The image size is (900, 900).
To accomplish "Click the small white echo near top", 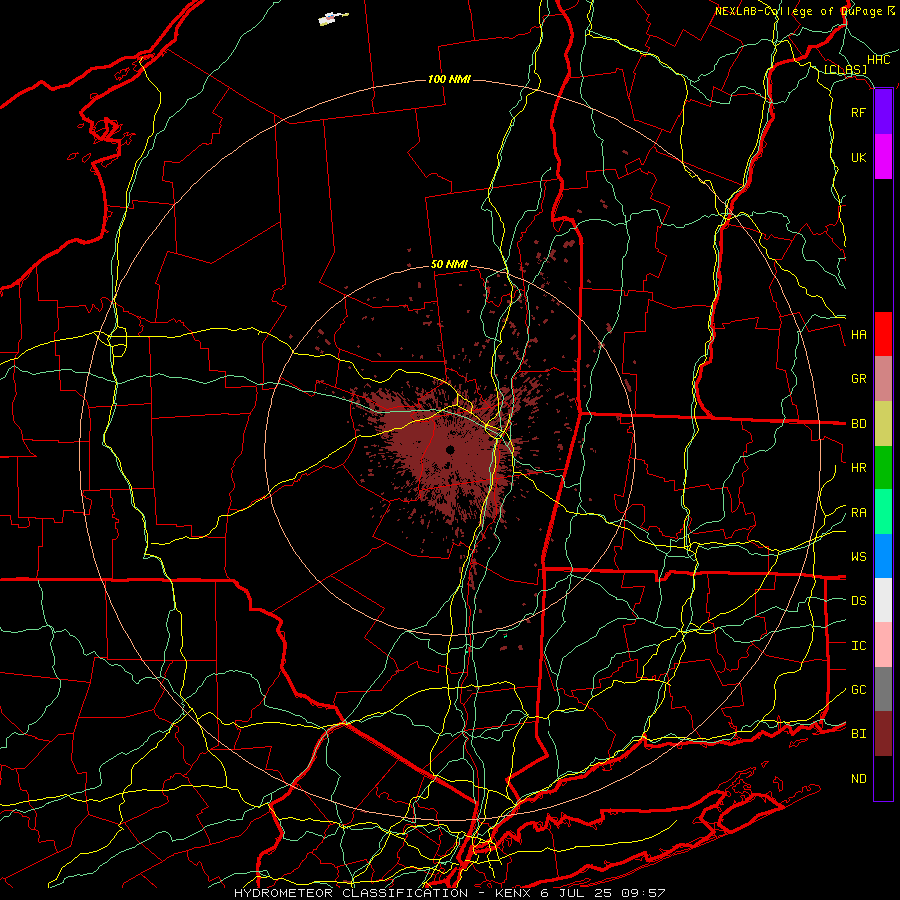I will pos(333,19).
